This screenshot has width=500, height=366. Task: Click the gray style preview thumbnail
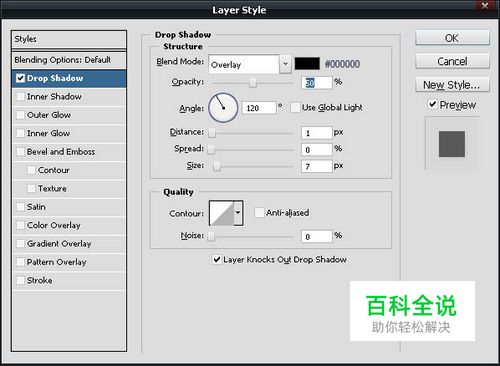(452, 144)
